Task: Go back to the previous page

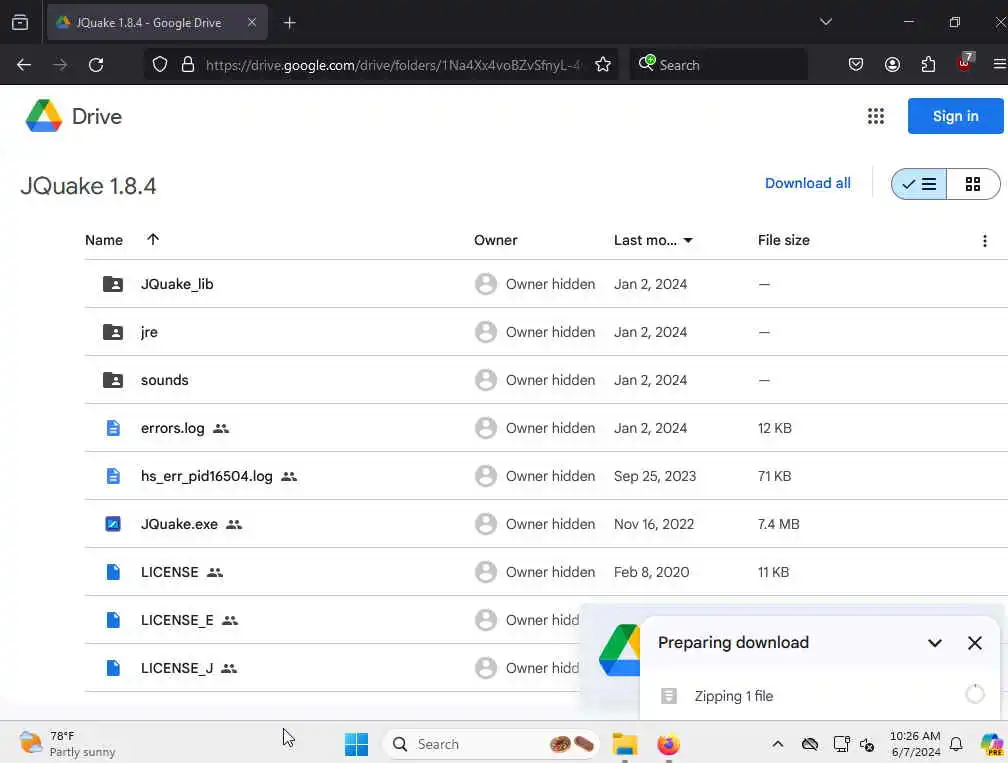Action: (x=24, y=64)
